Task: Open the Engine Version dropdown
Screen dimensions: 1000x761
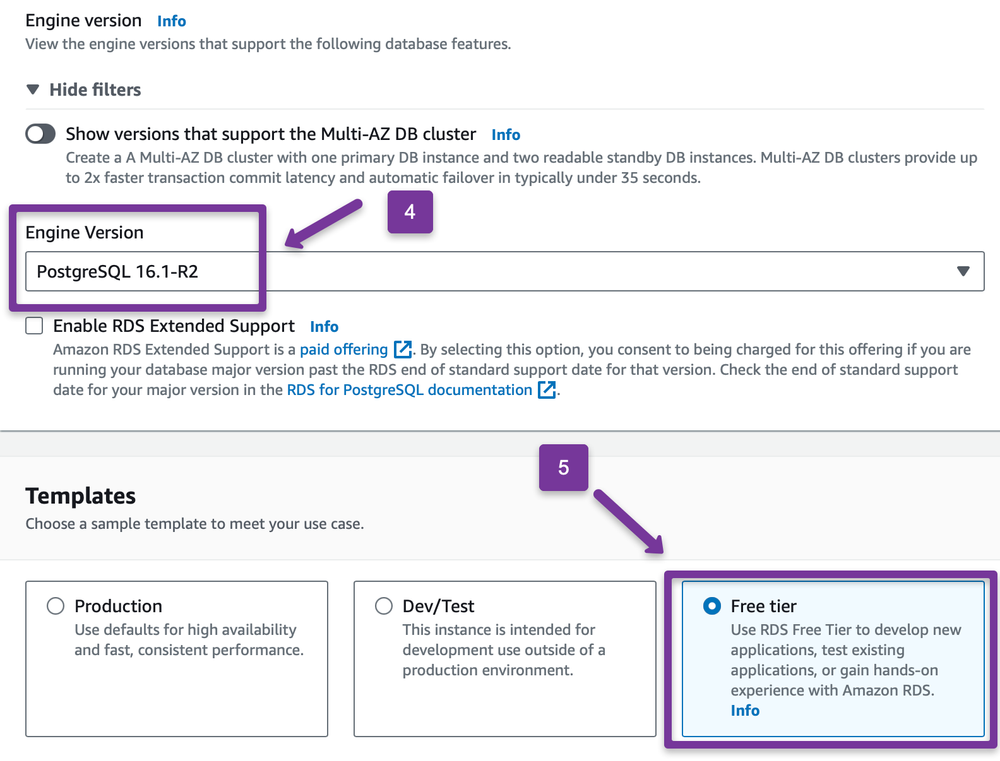Action: tap(500, 271)
